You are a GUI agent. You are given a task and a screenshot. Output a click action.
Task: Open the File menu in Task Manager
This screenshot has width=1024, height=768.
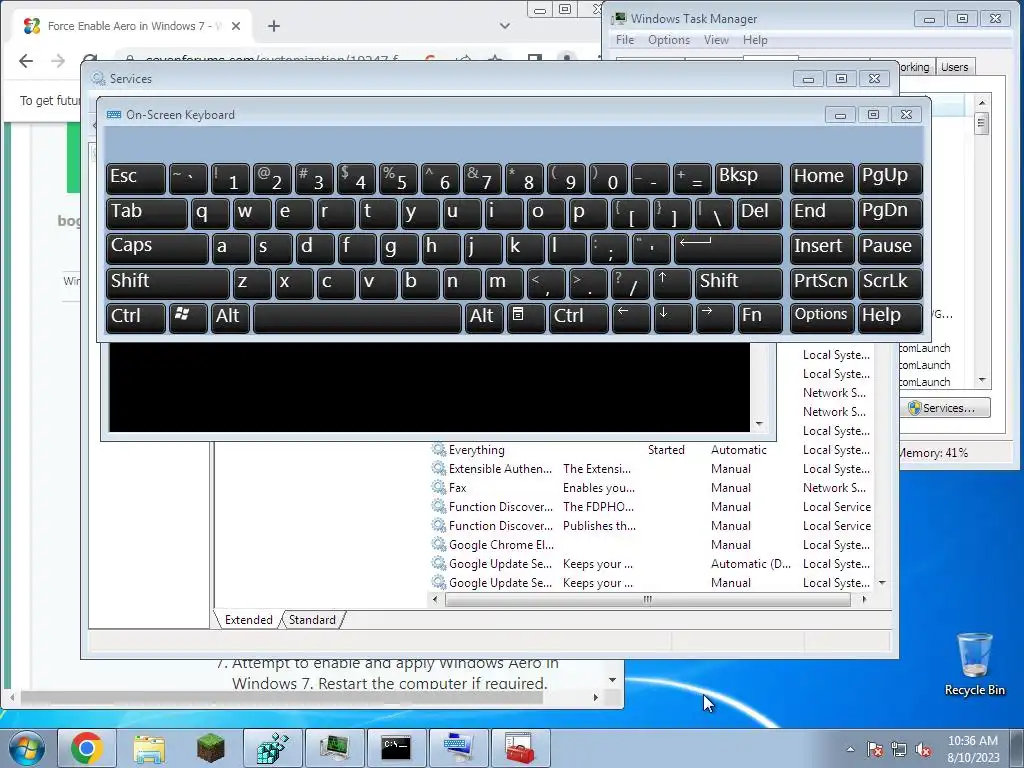coord(624,40)
